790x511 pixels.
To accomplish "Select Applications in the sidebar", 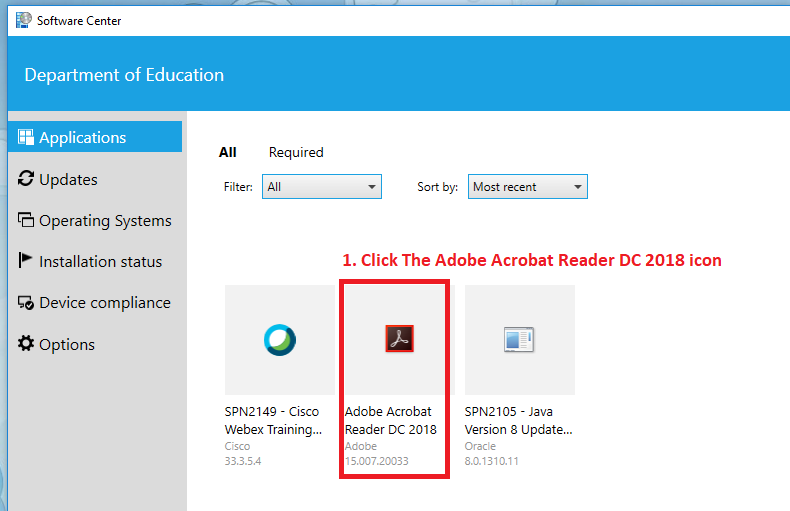I will [x=95, y=137].
